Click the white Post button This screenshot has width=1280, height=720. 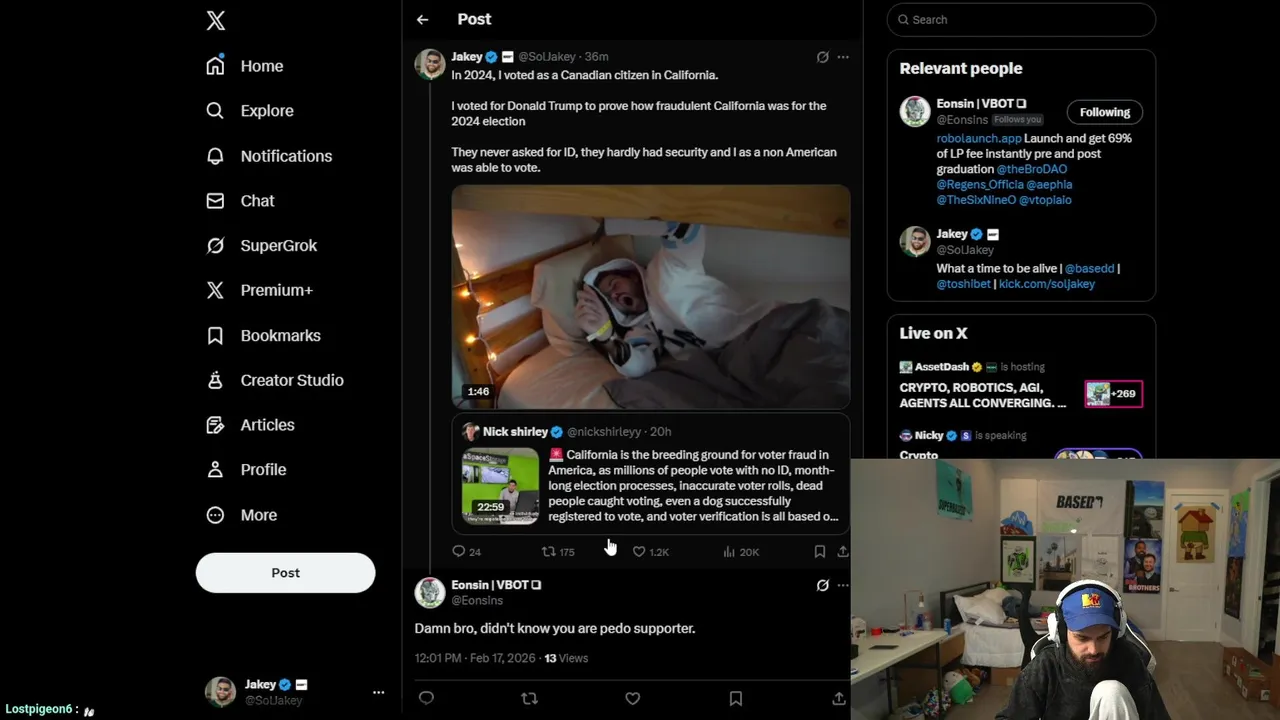click(x=286, y=573)
